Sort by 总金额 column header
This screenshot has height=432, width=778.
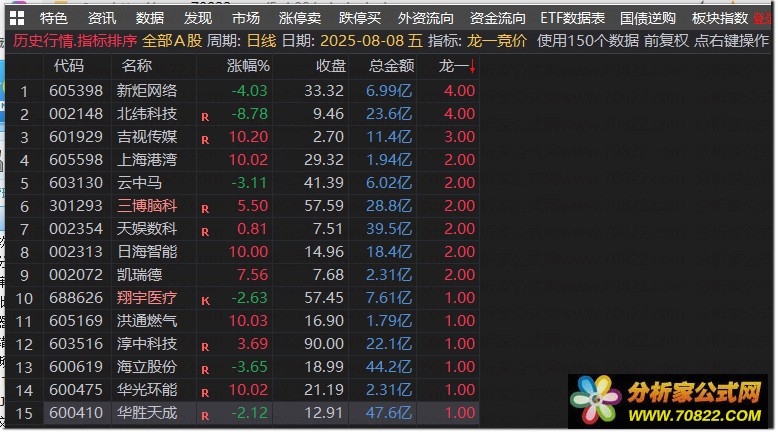[x=391, y=65]
